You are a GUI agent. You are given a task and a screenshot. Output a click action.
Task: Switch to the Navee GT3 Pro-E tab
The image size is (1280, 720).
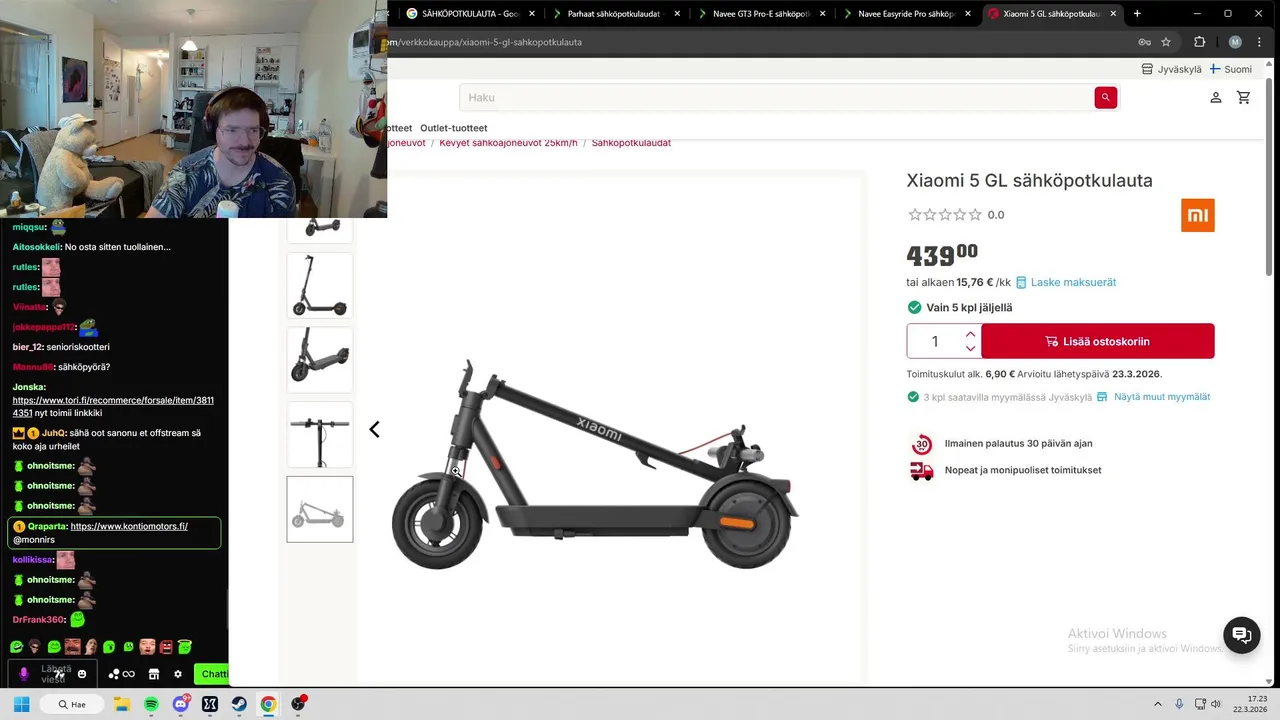click(761, 14)
